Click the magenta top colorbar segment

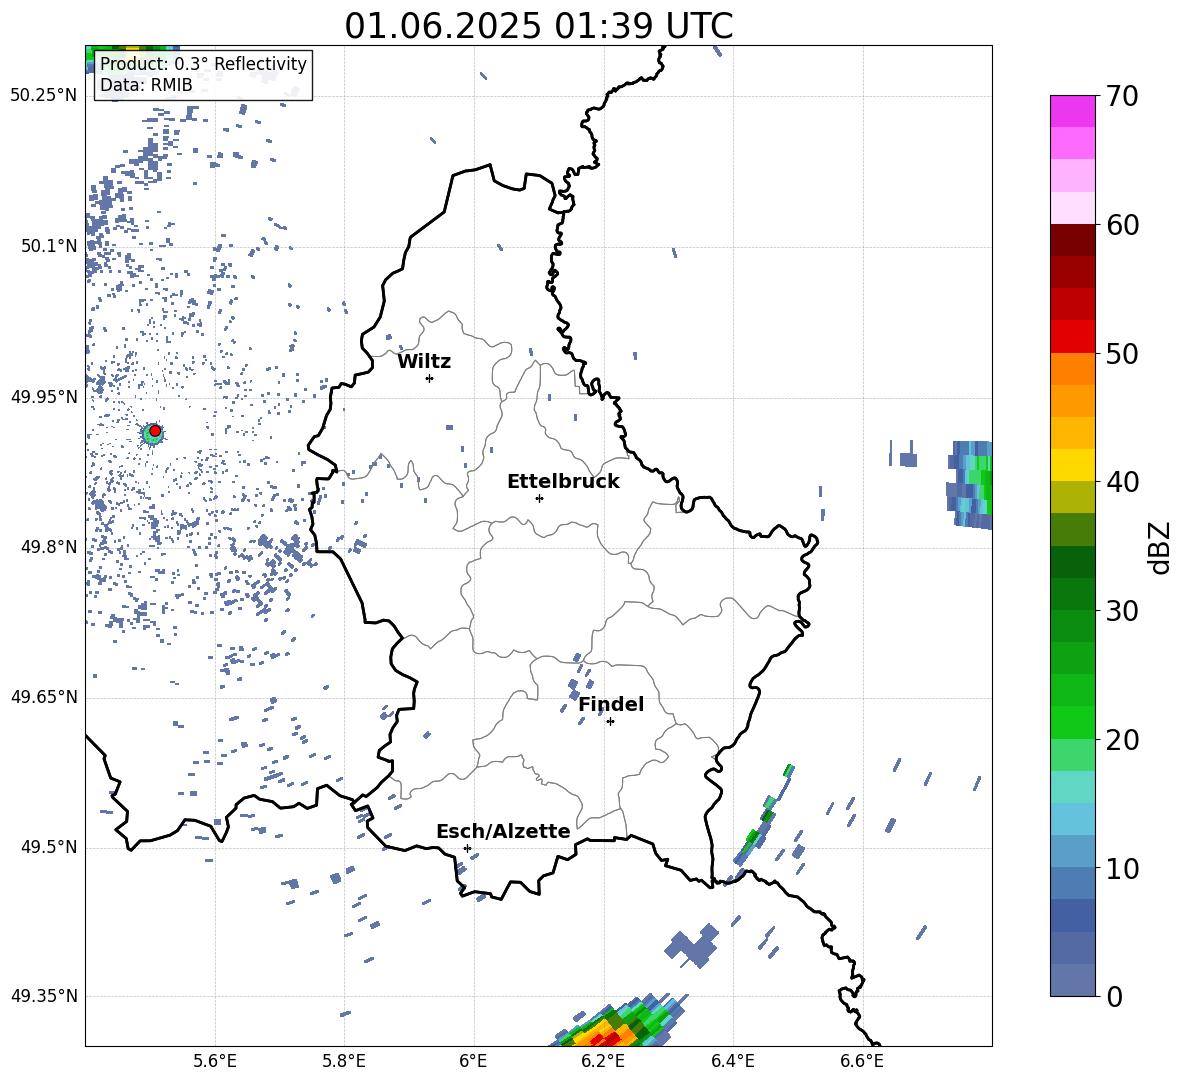pos(1072,111)
